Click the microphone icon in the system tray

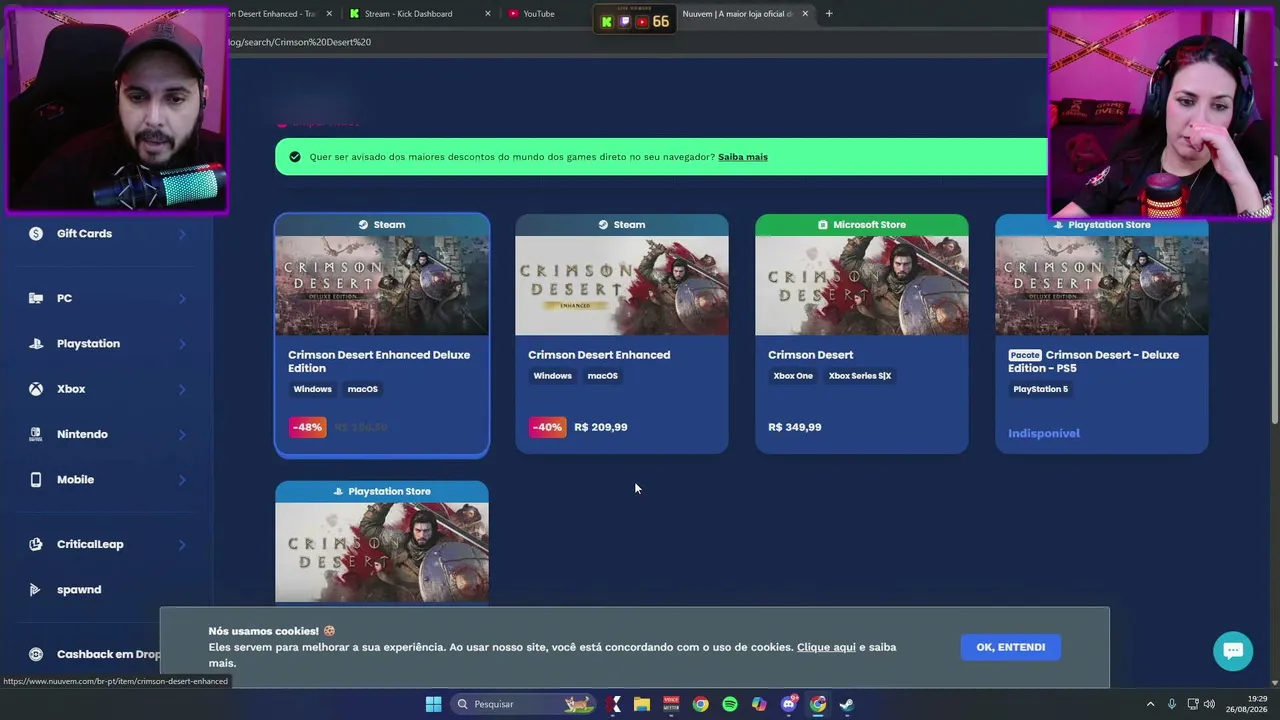[x=1172, y=704]
